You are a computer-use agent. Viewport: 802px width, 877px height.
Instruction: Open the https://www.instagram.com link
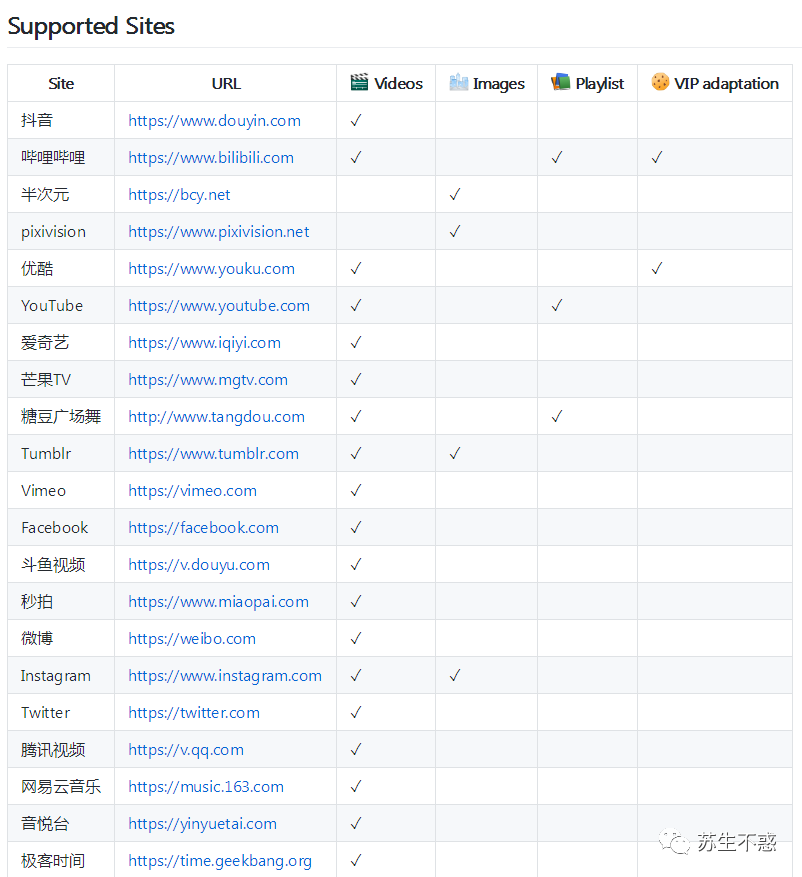[x=225, y=675]
